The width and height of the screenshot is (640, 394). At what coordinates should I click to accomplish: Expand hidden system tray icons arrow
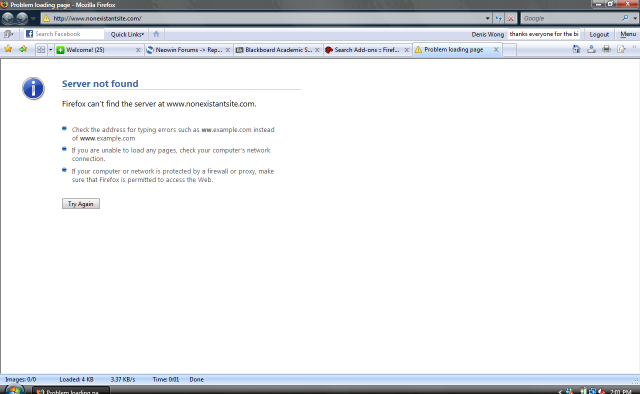click(560, 392)
